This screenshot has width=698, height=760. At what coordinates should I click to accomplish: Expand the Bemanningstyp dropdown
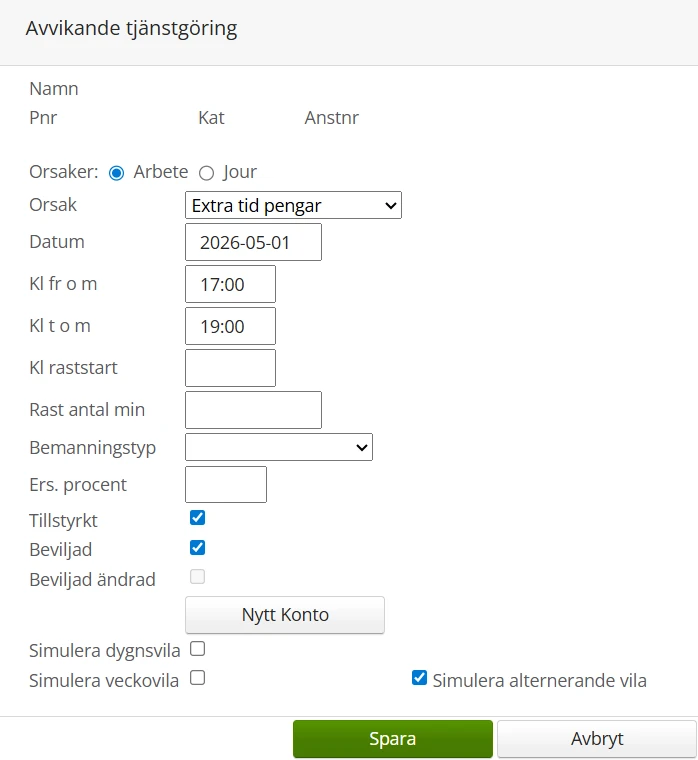point(279,447)
